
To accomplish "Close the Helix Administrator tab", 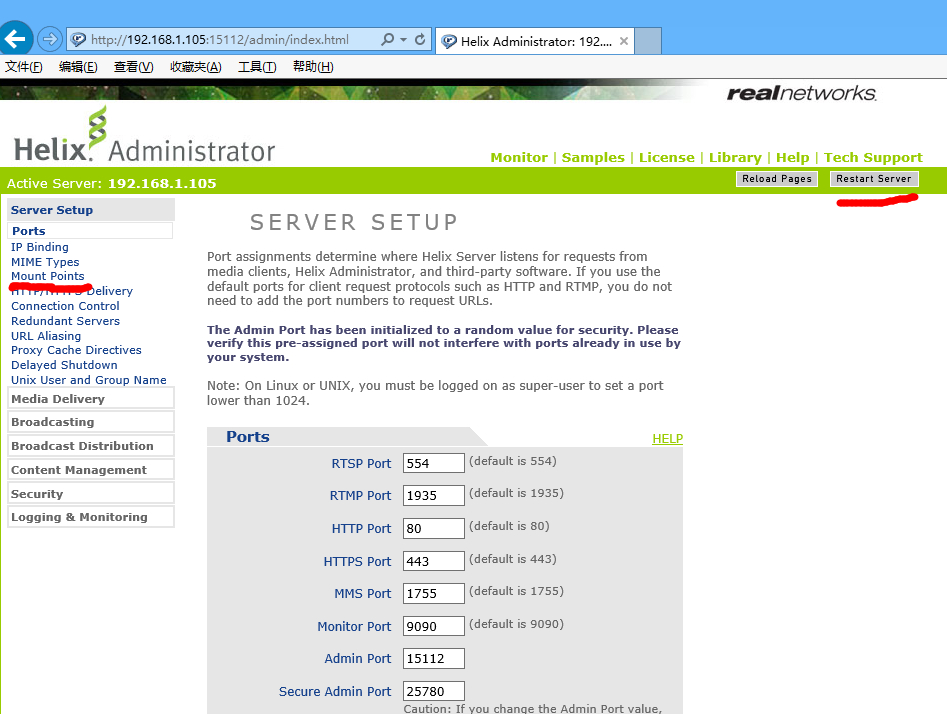I will pos(624,41).
